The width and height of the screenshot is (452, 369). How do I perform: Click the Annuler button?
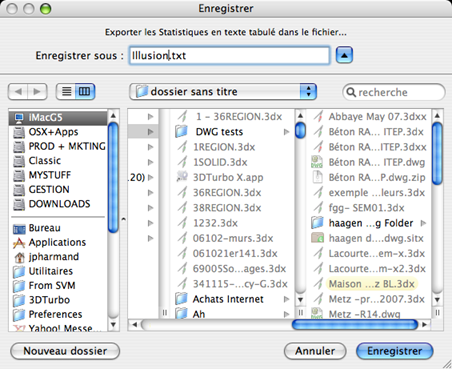pos(315,351)
